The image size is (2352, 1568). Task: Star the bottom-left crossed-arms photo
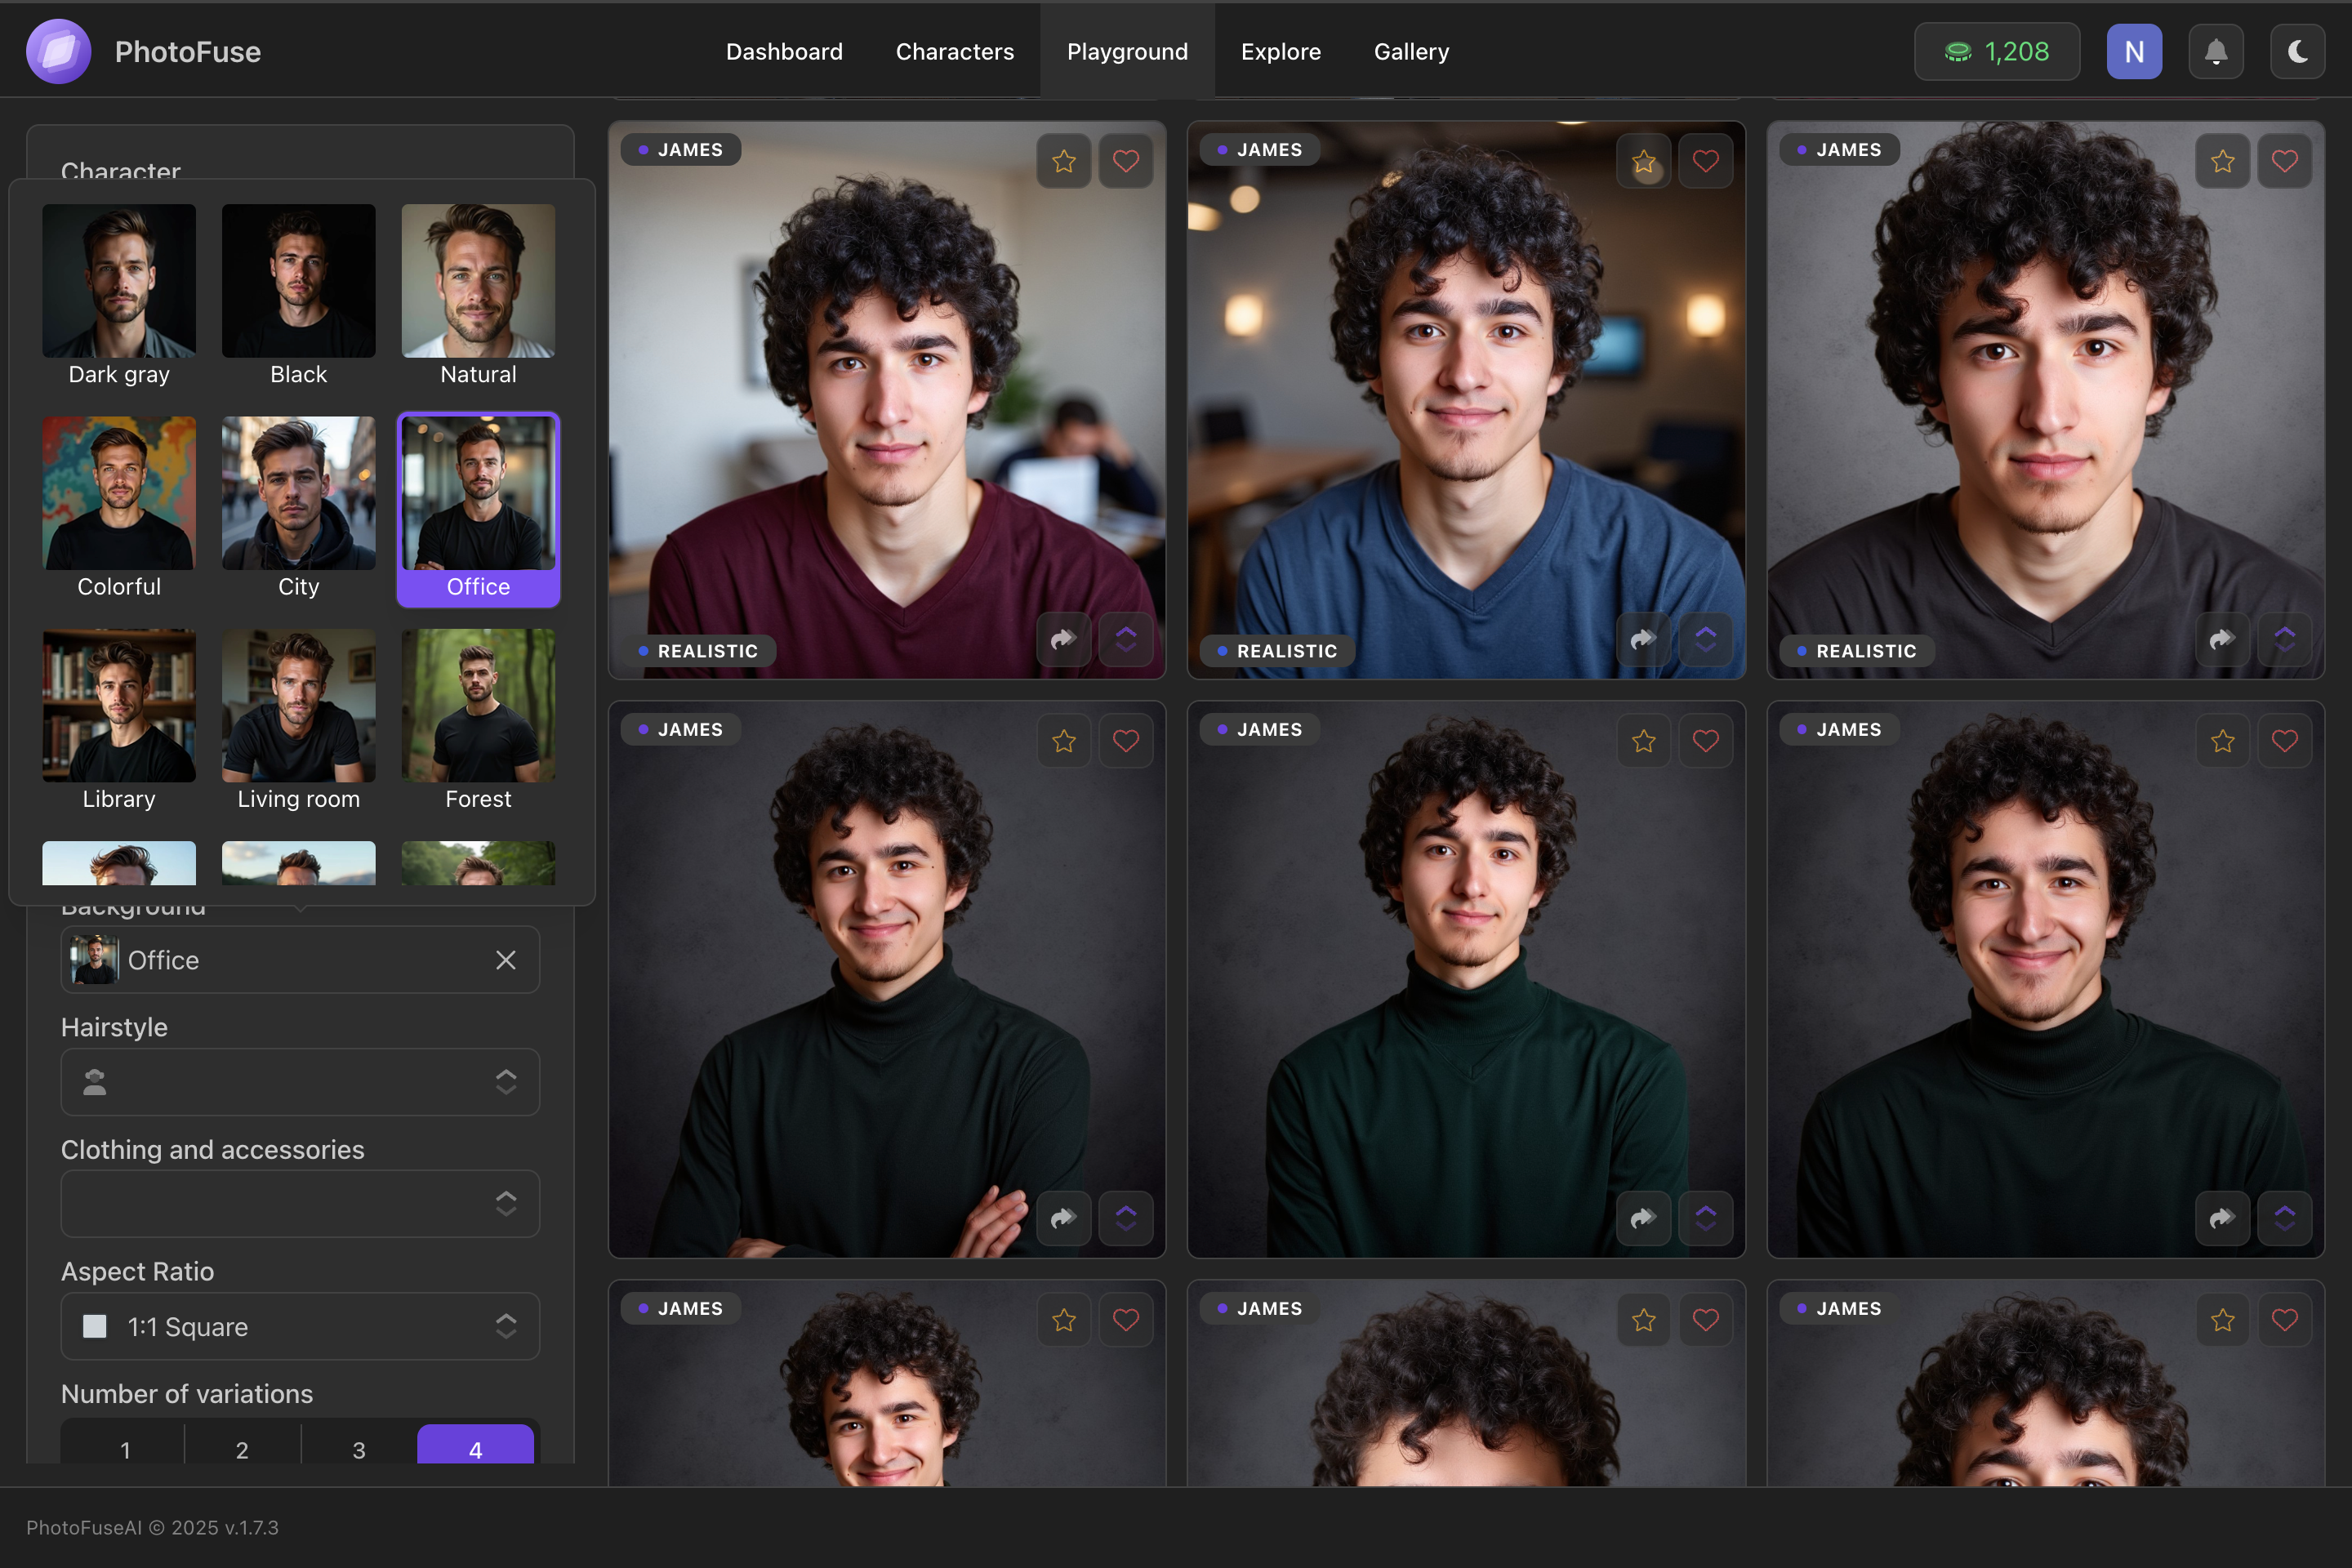point(1063,740)
